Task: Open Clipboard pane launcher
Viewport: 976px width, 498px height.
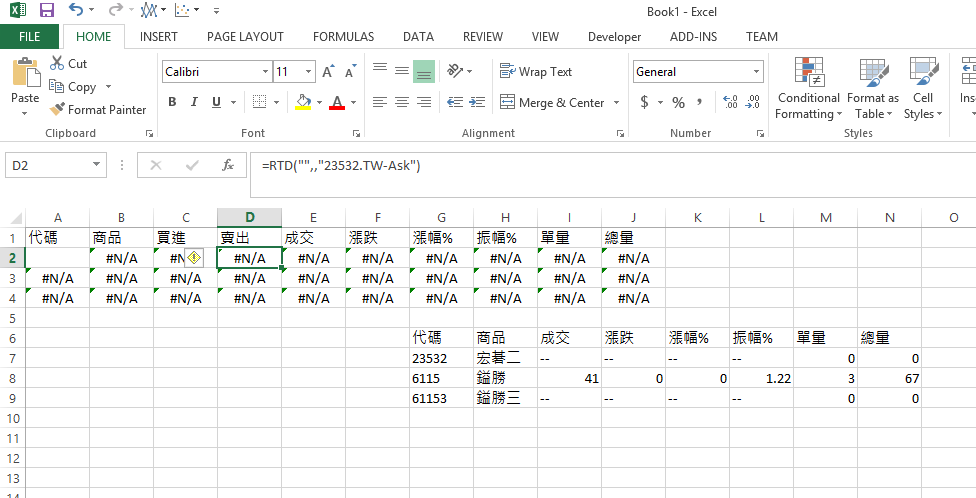Action: (149, 133)
